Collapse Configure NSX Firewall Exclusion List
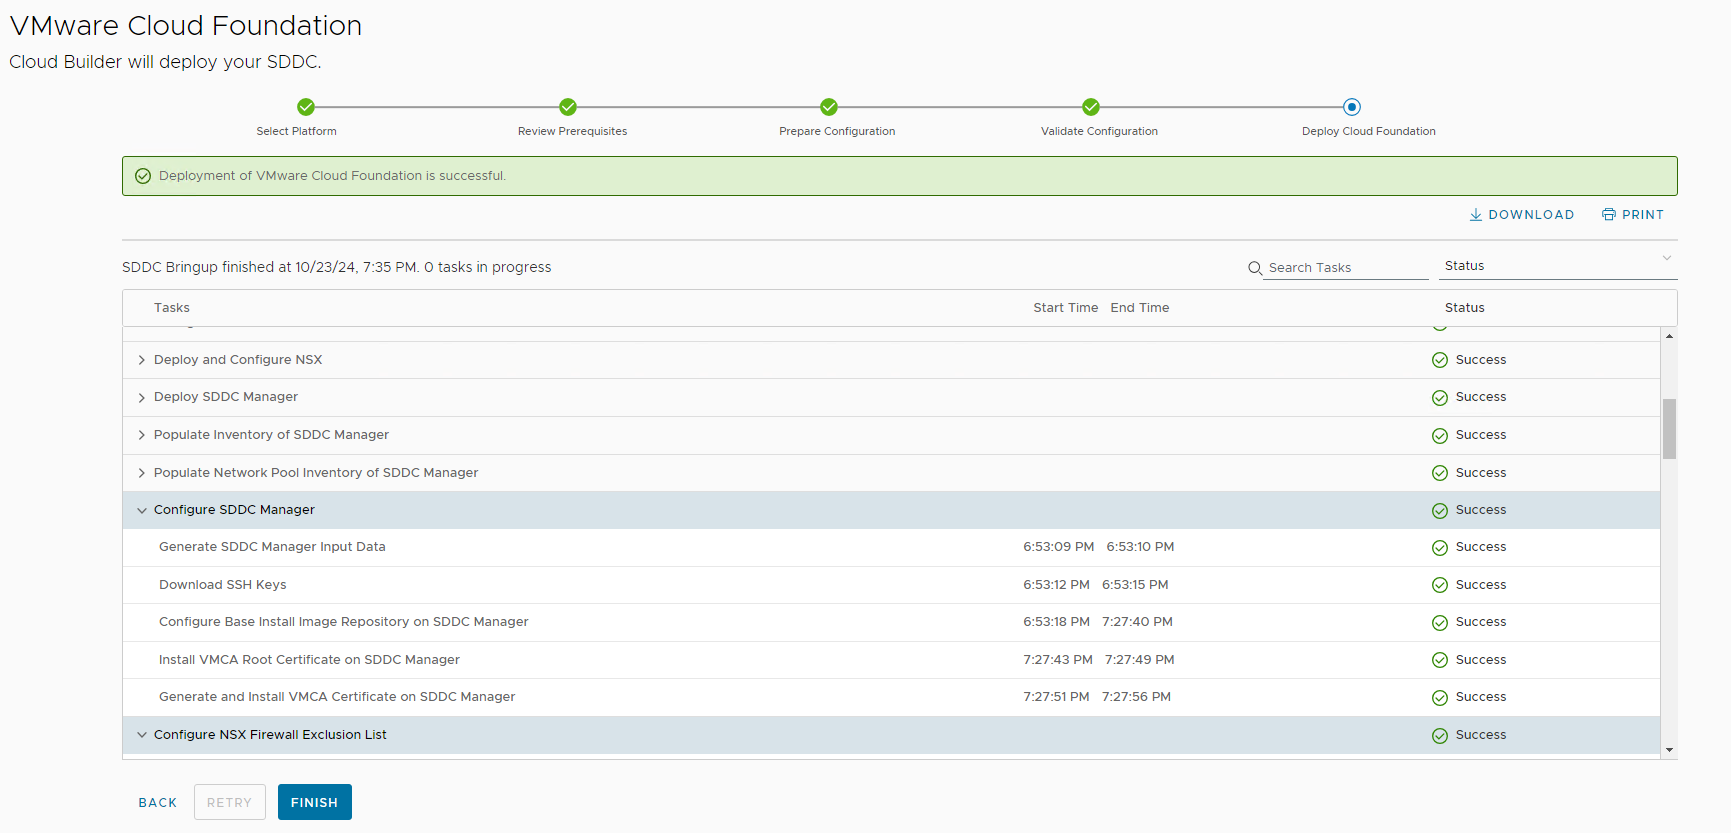 pos(142,735)
